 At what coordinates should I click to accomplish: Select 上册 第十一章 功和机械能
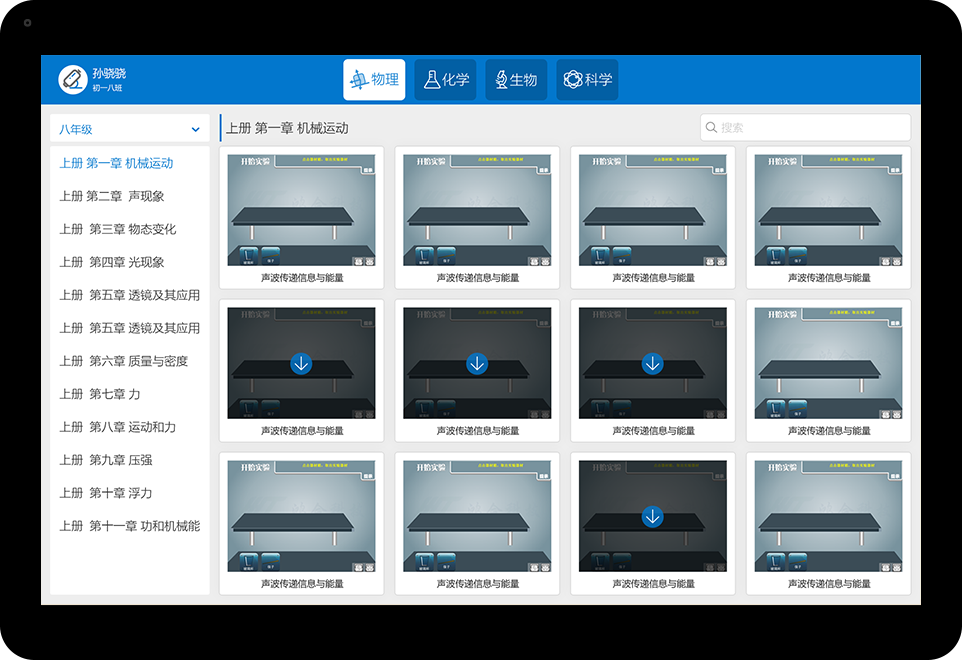pyautogui.click(x=129, y=527)
